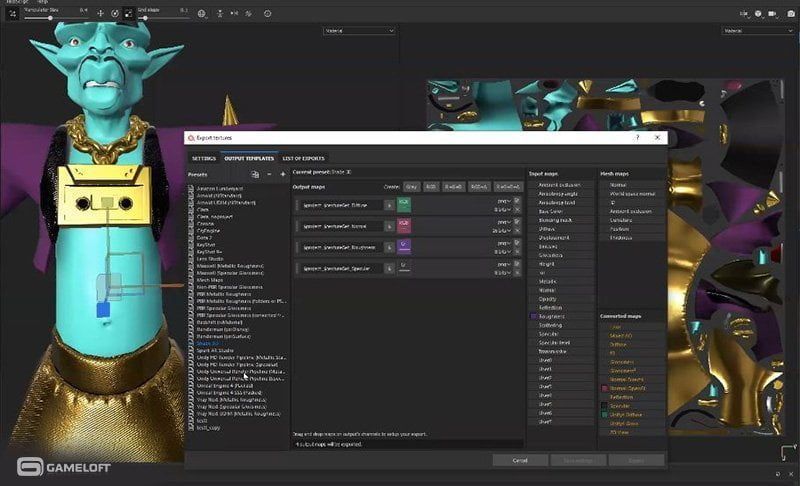Create an RGB output map

pos(431,187)
